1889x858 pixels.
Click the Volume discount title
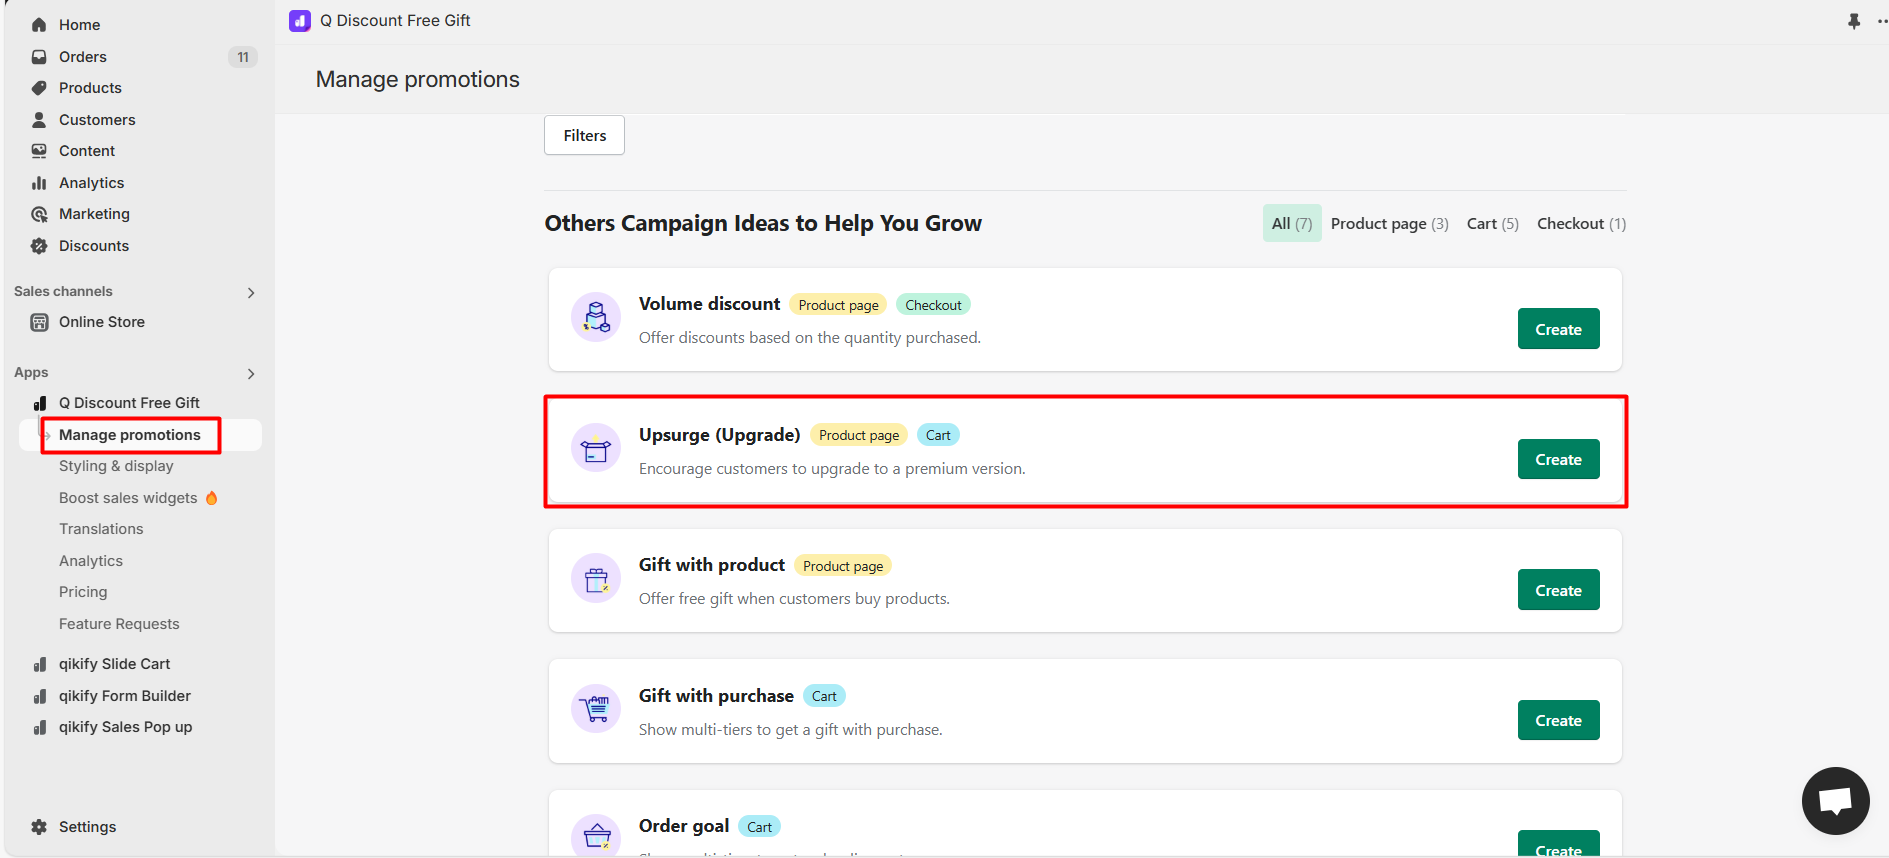pyautogui.click(x=709, y=304)
